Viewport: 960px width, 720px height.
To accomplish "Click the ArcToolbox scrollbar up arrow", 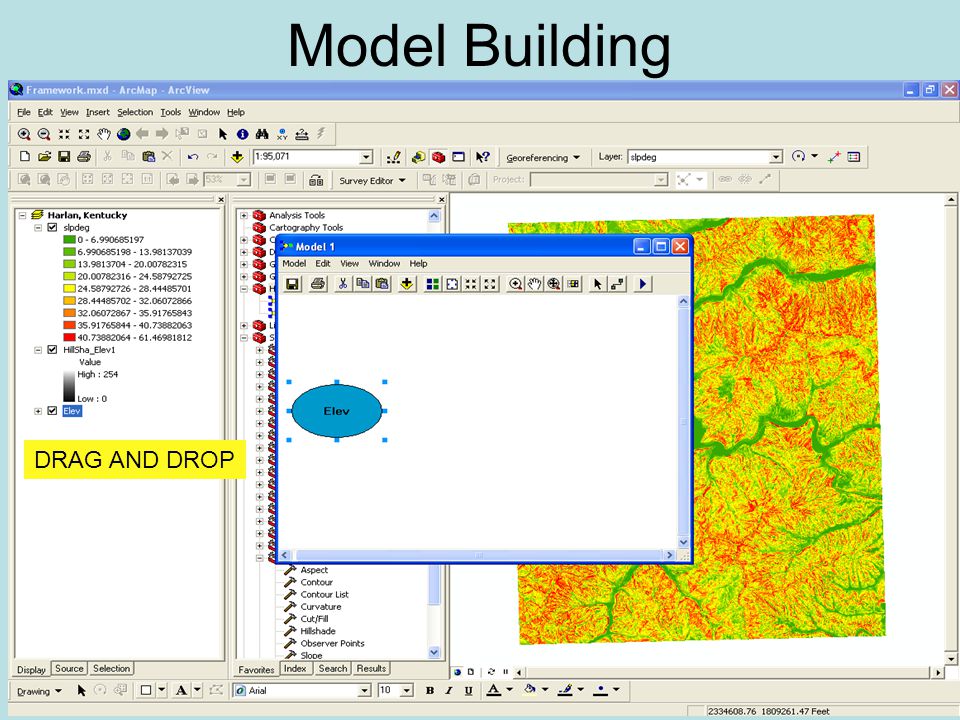I will [x=434, y=216].
